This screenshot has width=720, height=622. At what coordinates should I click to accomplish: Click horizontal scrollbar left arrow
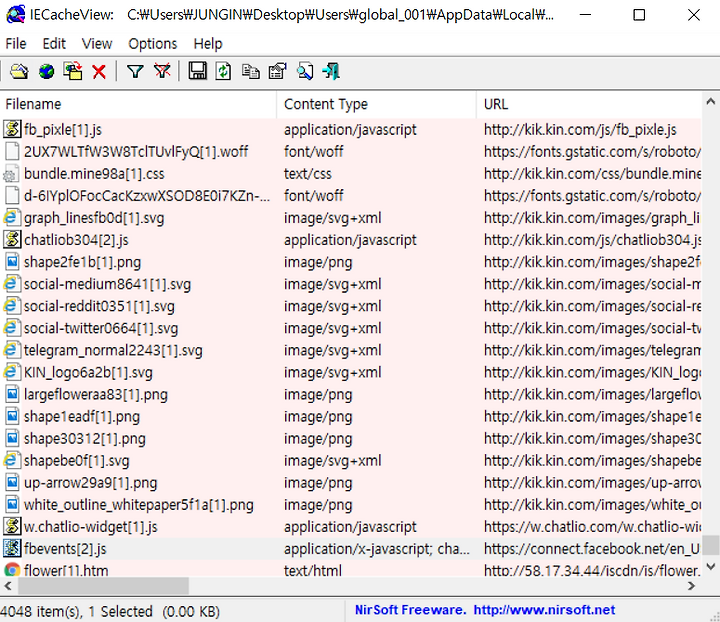point(8,586)
